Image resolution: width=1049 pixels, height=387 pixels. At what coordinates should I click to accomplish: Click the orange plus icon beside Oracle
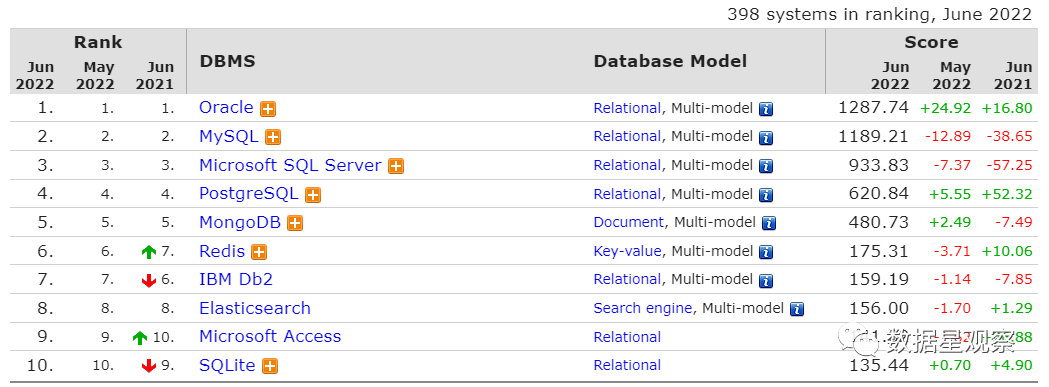(x=268, y=108)
